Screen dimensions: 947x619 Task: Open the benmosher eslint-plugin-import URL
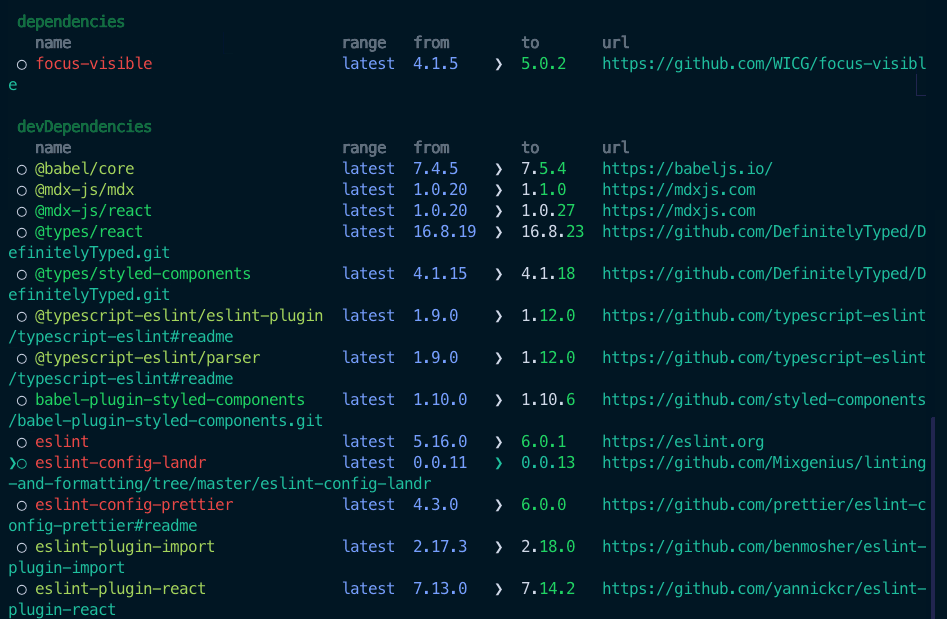coord(763,547)
